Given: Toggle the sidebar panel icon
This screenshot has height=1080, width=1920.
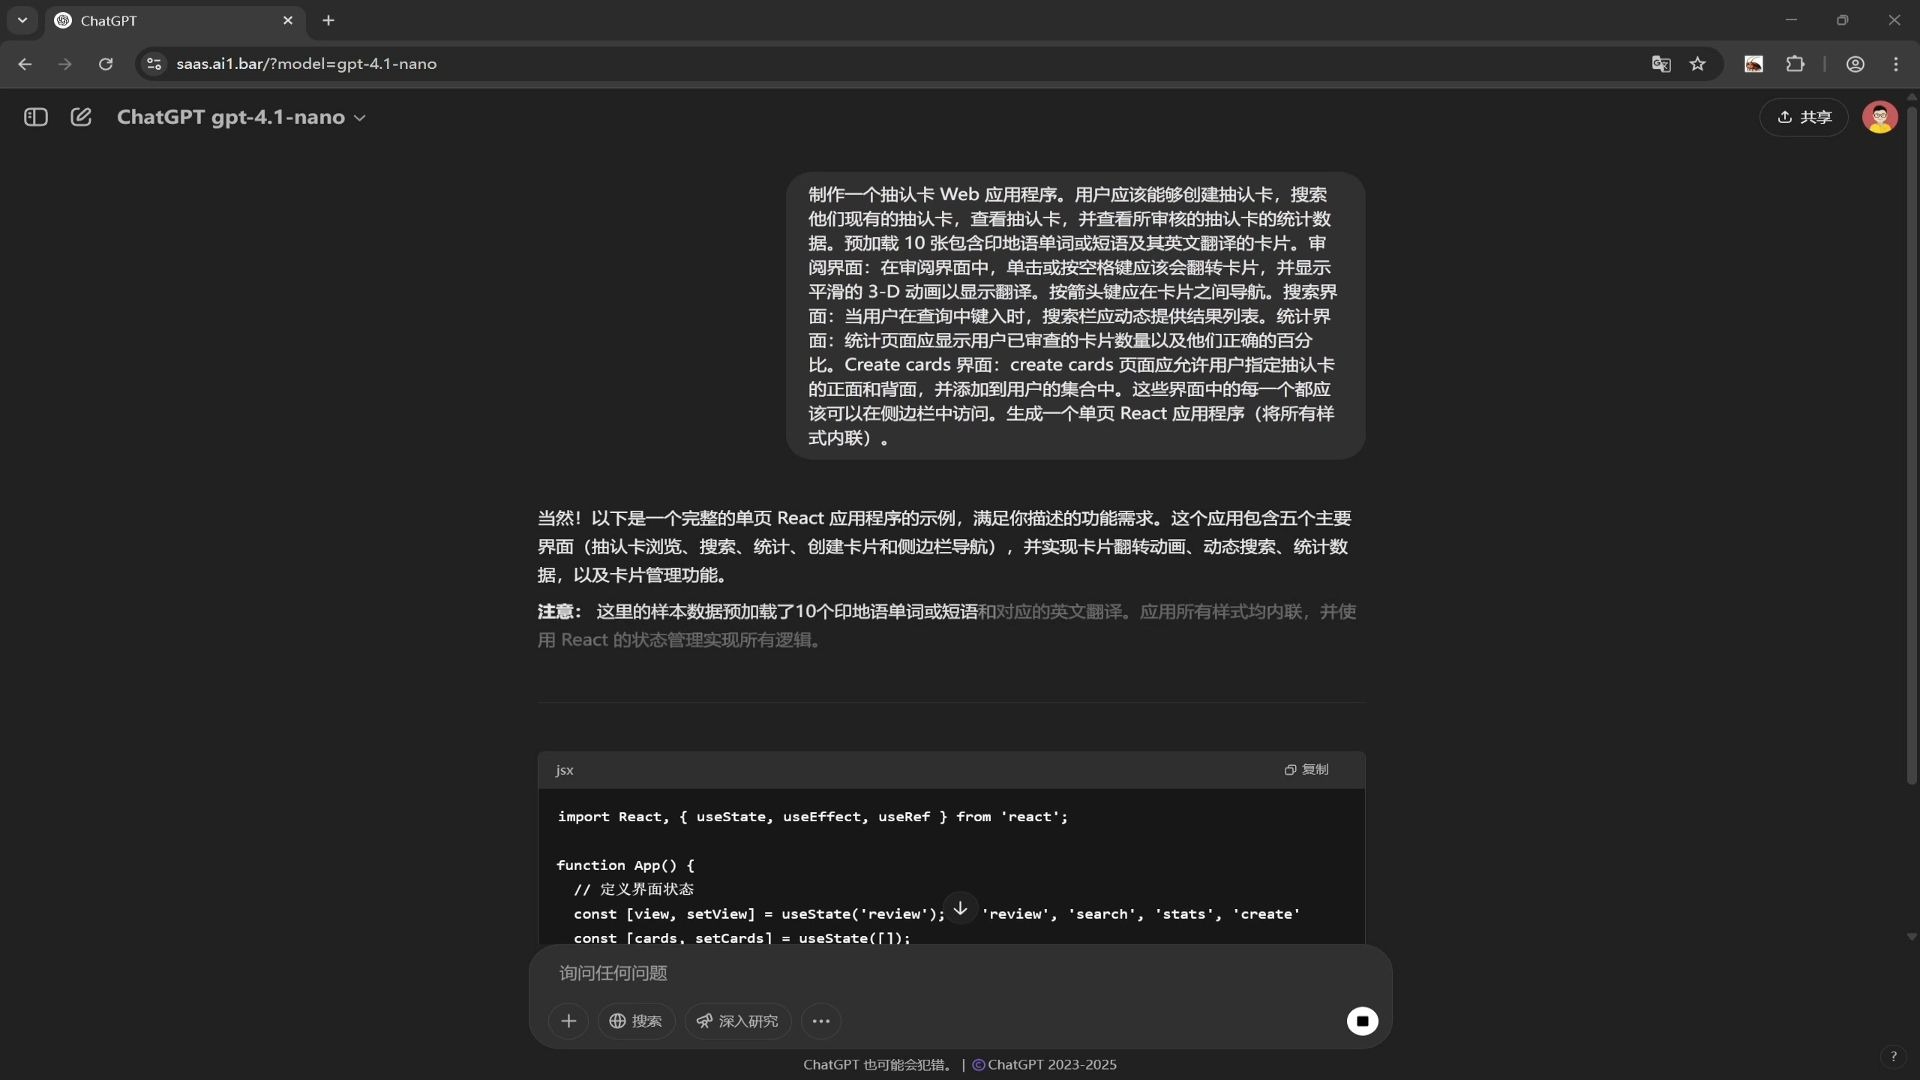Looking at the screenshot, I should pos(36,117).
